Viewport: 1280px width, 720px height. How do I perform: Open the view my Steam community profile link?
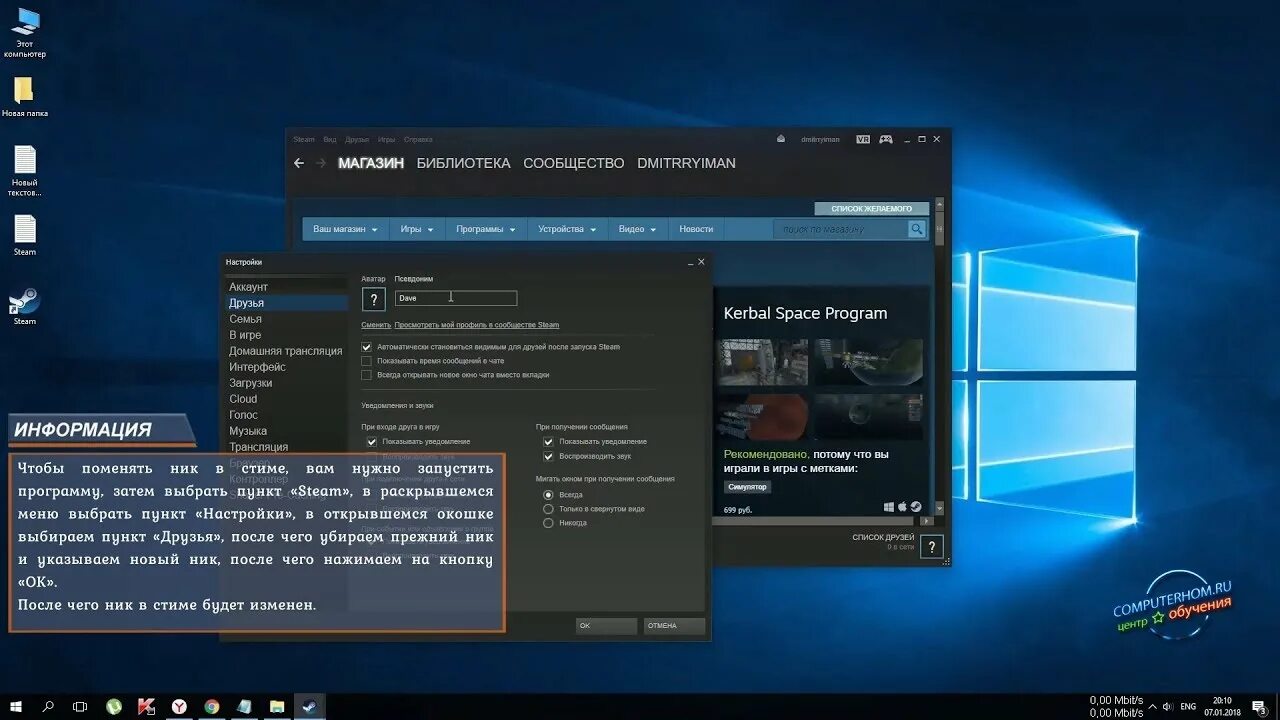click(477, 325)
